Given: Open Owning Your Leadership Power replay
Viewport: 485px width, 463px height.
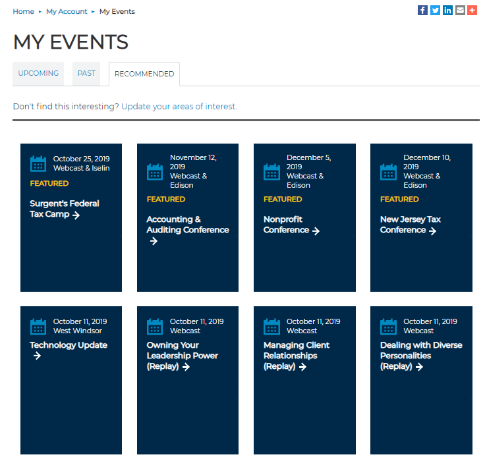Looking at the screenshot, I should (x=182, y=356).
